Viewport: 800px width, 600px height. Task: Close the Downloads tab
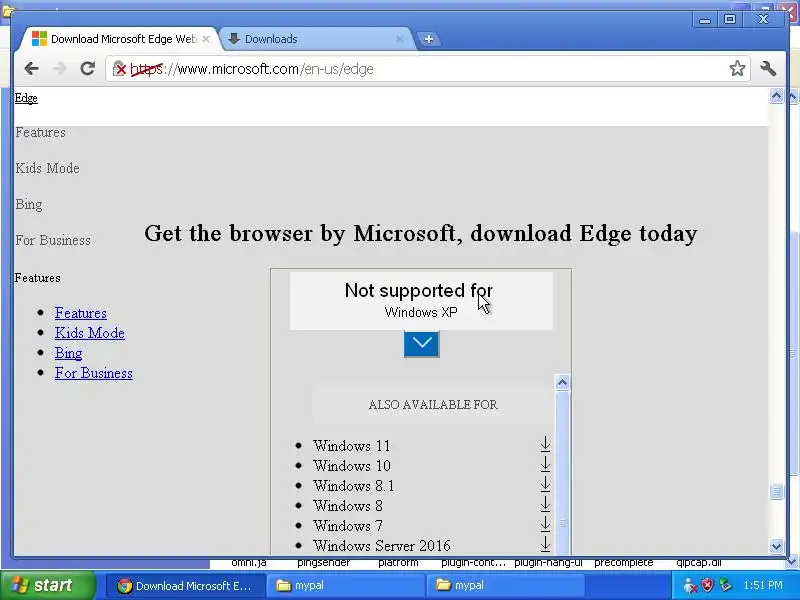[399, 39]
